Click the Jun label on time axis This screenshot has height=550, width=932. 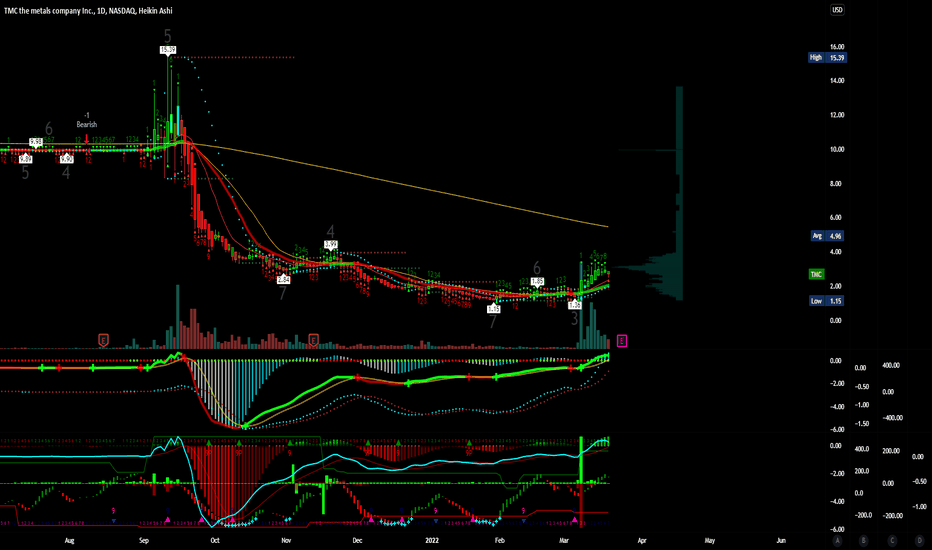(781, 540)
